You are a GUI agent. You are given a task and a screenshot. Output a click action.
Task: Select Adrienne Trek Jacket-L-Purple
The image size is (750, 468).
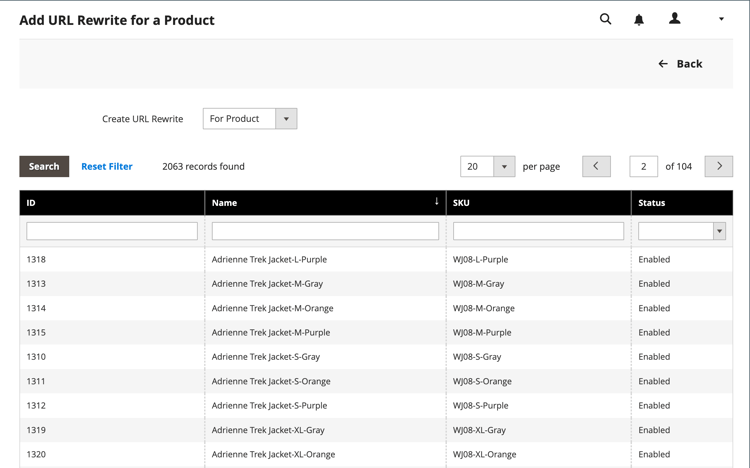269,259
